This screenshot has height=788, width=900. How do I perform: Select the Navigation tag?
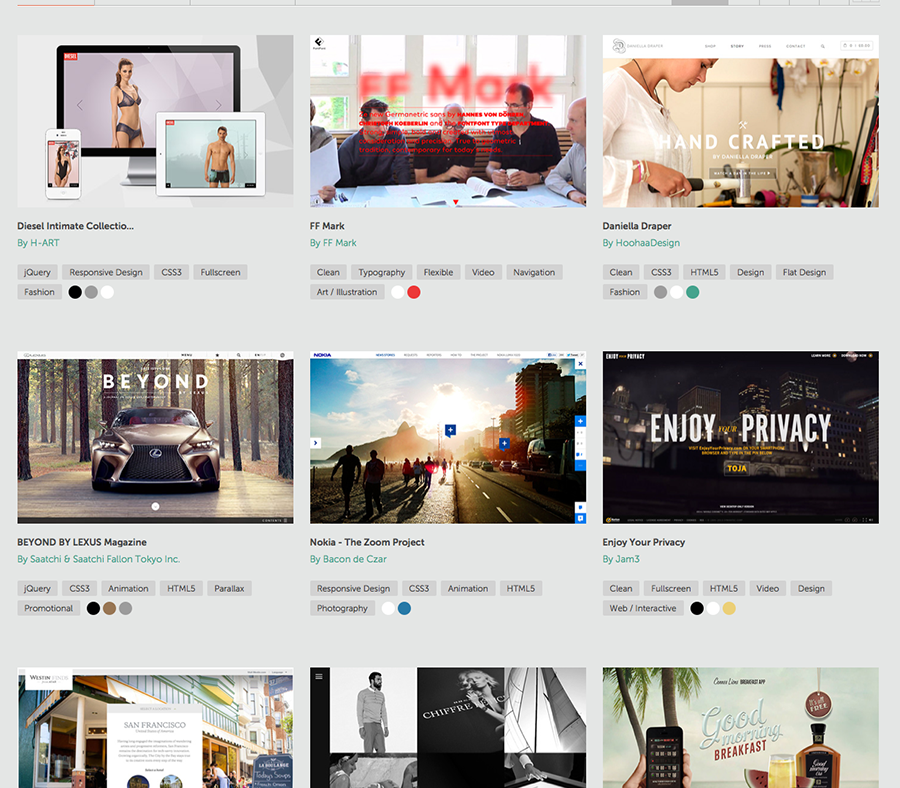point(534,272)
